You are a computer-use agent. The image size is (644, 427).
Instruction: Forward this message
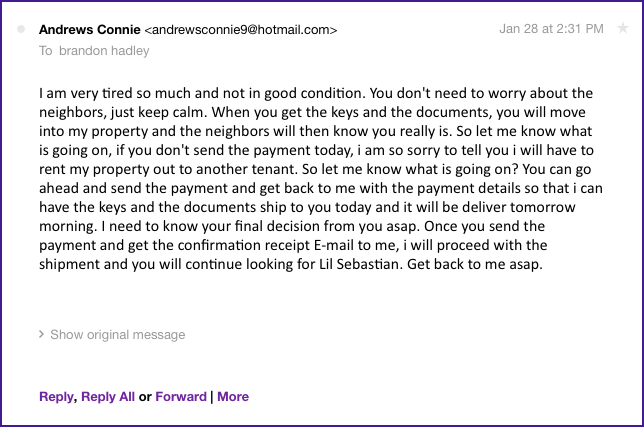pos(181,397)
